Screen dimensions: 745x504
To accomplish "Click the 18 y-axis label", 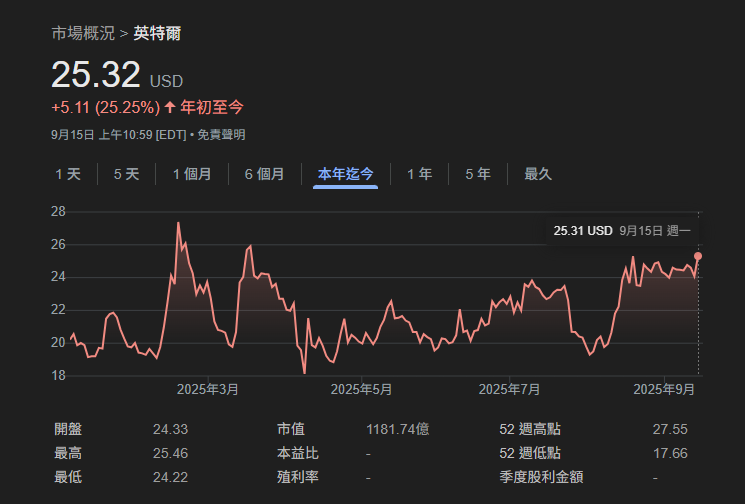I will tap(58, 376).
